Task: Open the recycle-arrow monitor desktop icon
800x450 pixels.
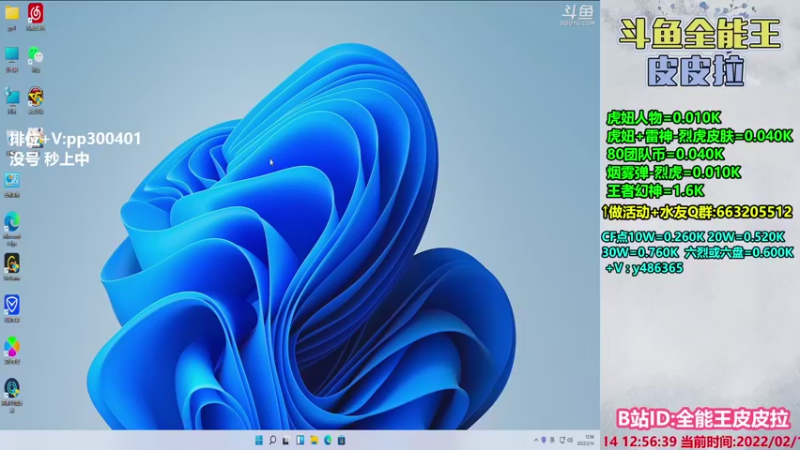Action: tap(12, 100)
